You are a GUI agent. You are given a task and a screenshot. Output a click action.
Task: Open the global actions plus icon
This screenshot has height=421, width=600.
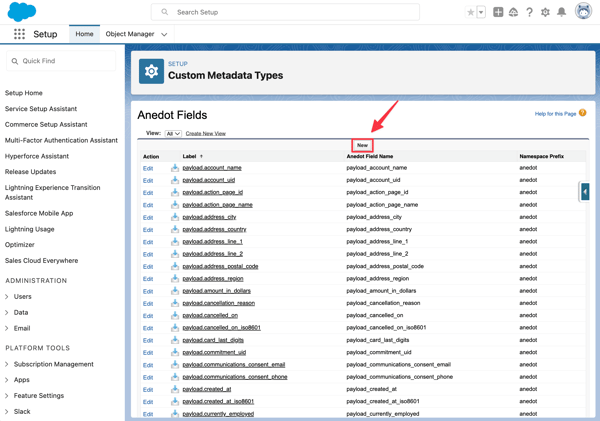pos(498,12)
